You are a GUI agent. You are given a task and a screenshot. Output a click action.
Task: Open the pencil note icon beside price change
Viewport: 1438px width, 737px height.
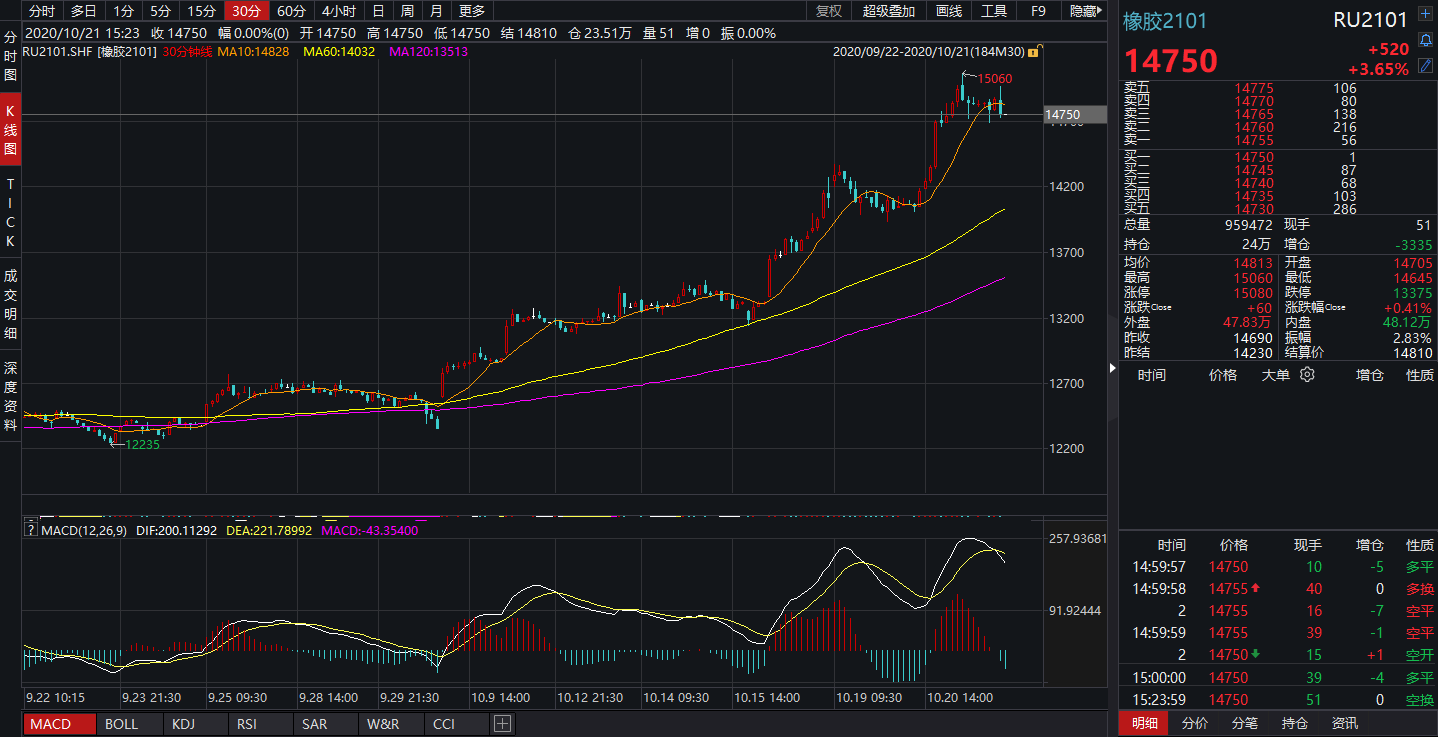click(x=1425, y=68)
